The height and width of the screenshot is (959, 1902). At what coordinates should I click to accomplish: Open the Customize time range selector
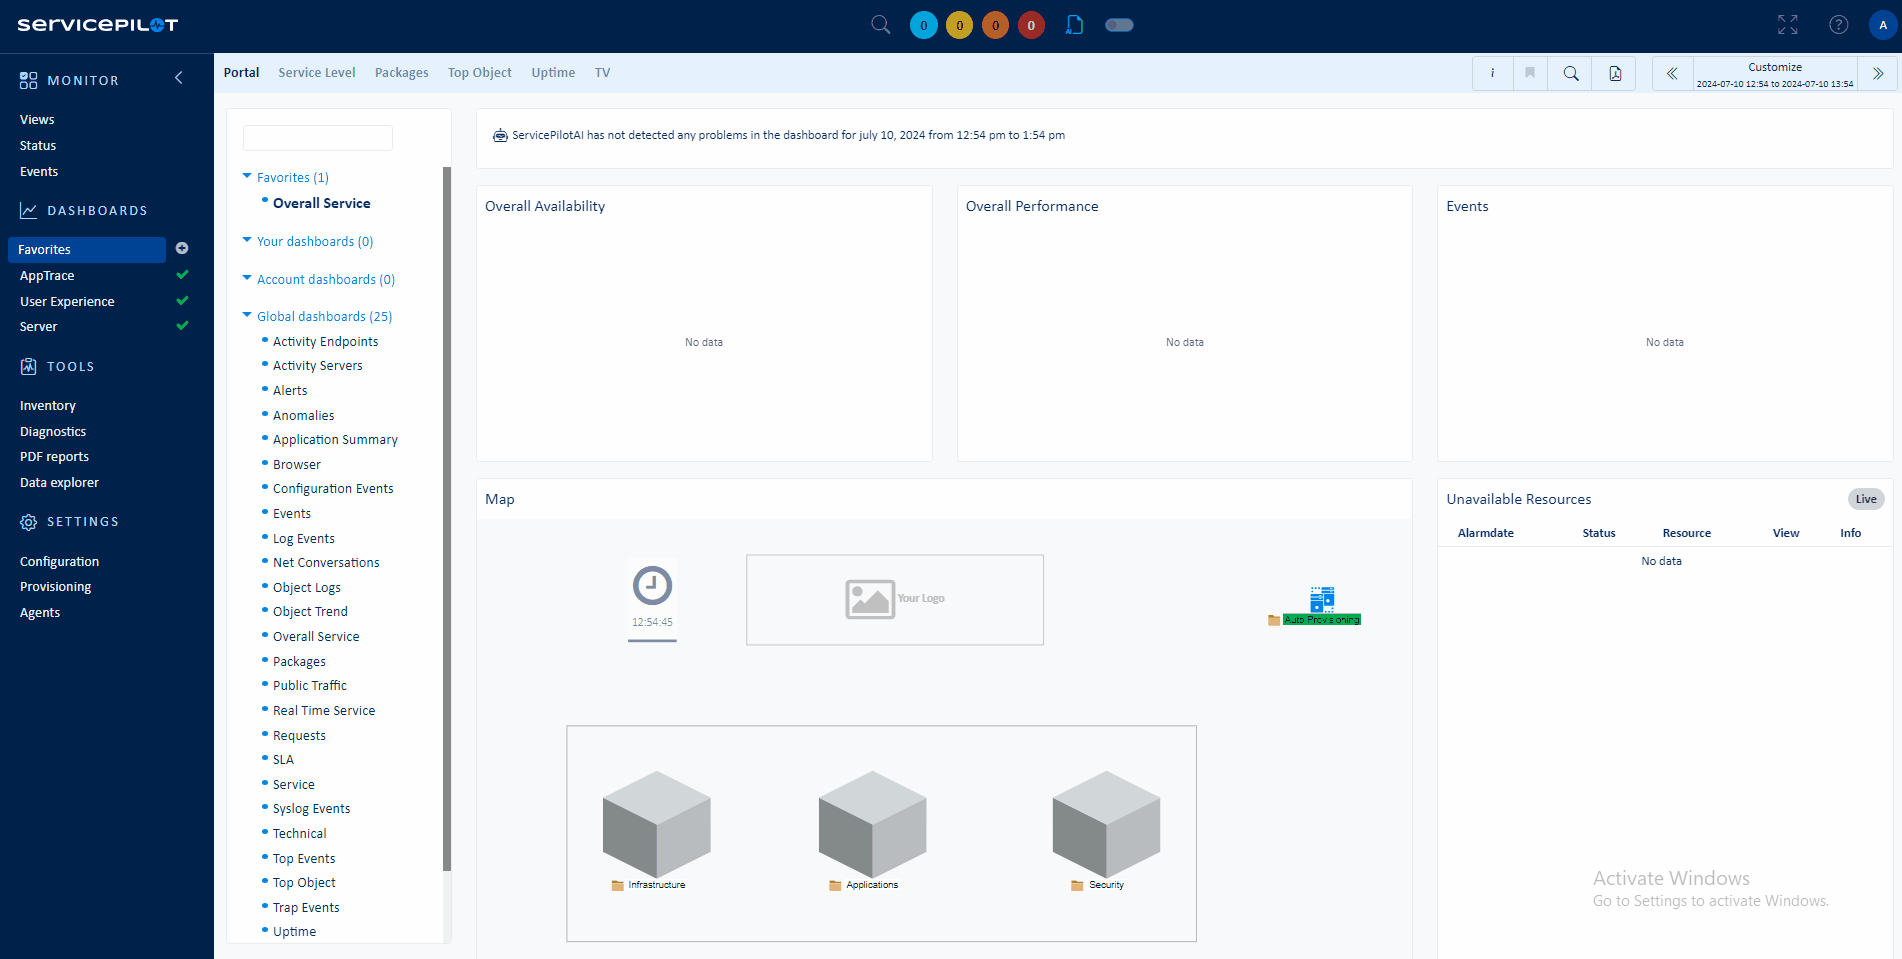pos(1775,74)
